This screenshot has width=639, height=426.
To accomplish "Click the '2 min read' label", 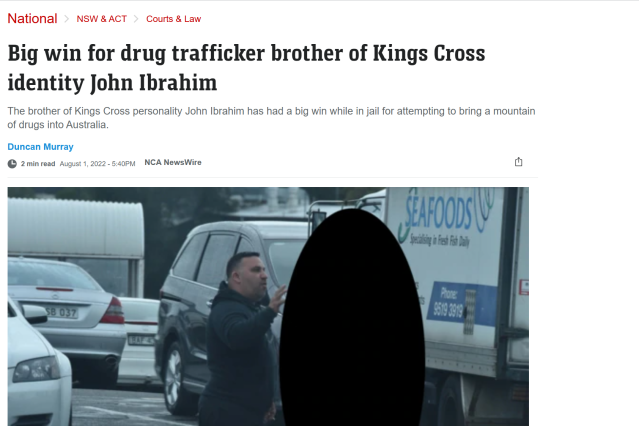I will point(38,163).
